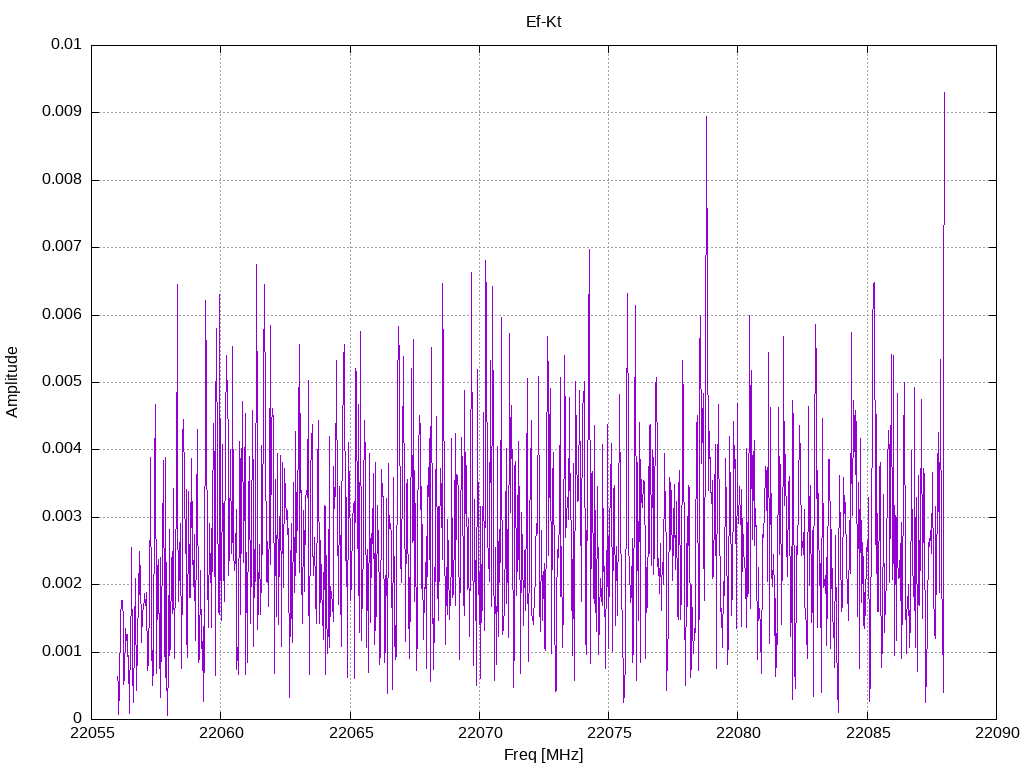Select the 0.005 y-axis tick label

click(x=62, y=382)
